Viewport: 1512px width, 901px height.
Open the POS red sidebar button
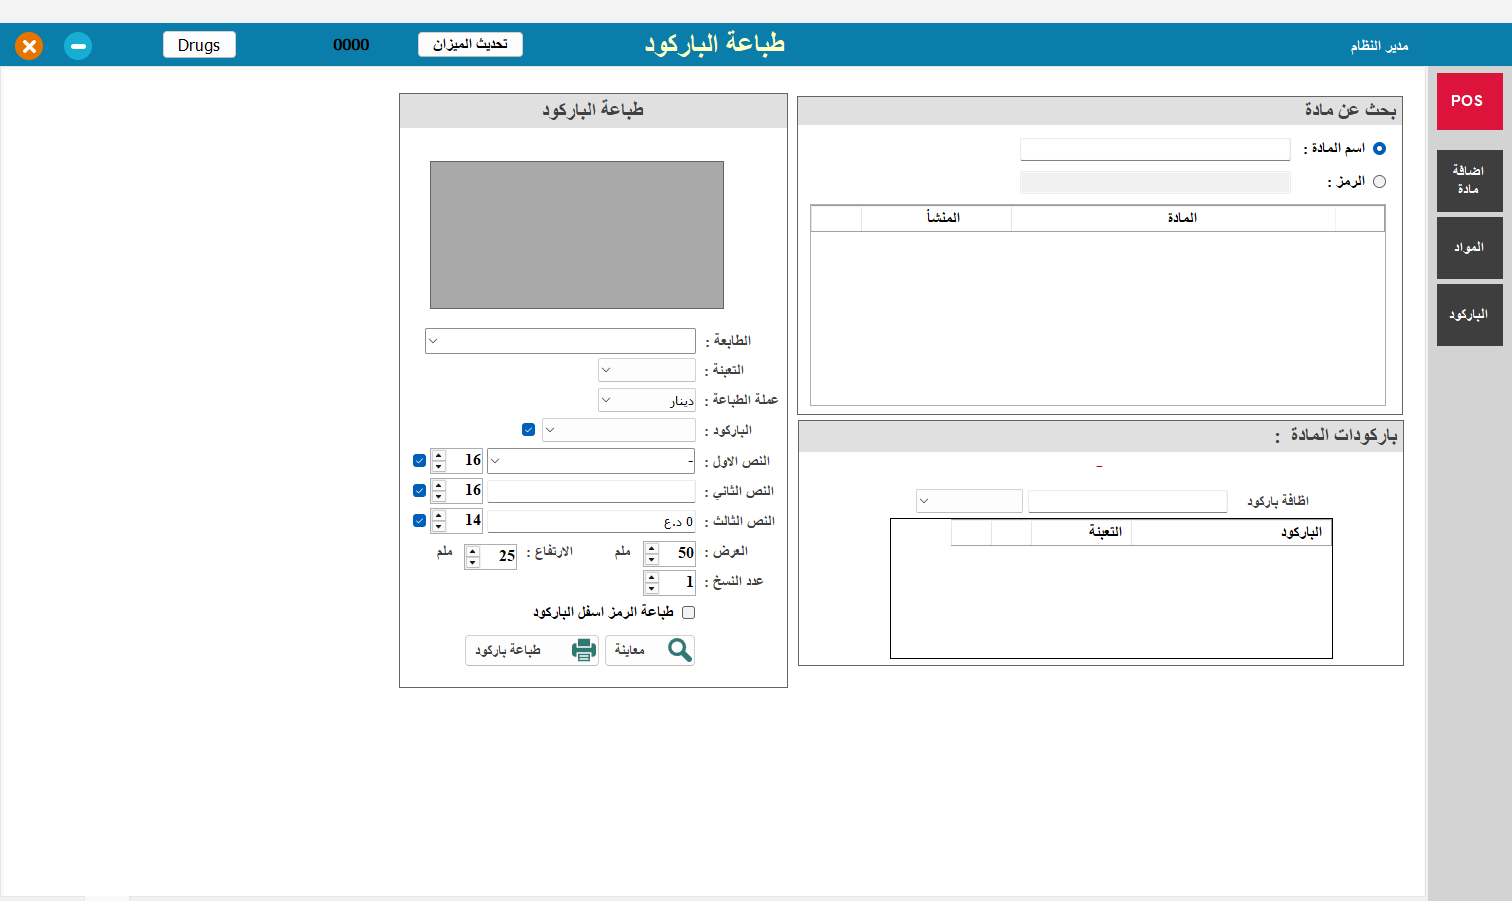coord(1469,101)
